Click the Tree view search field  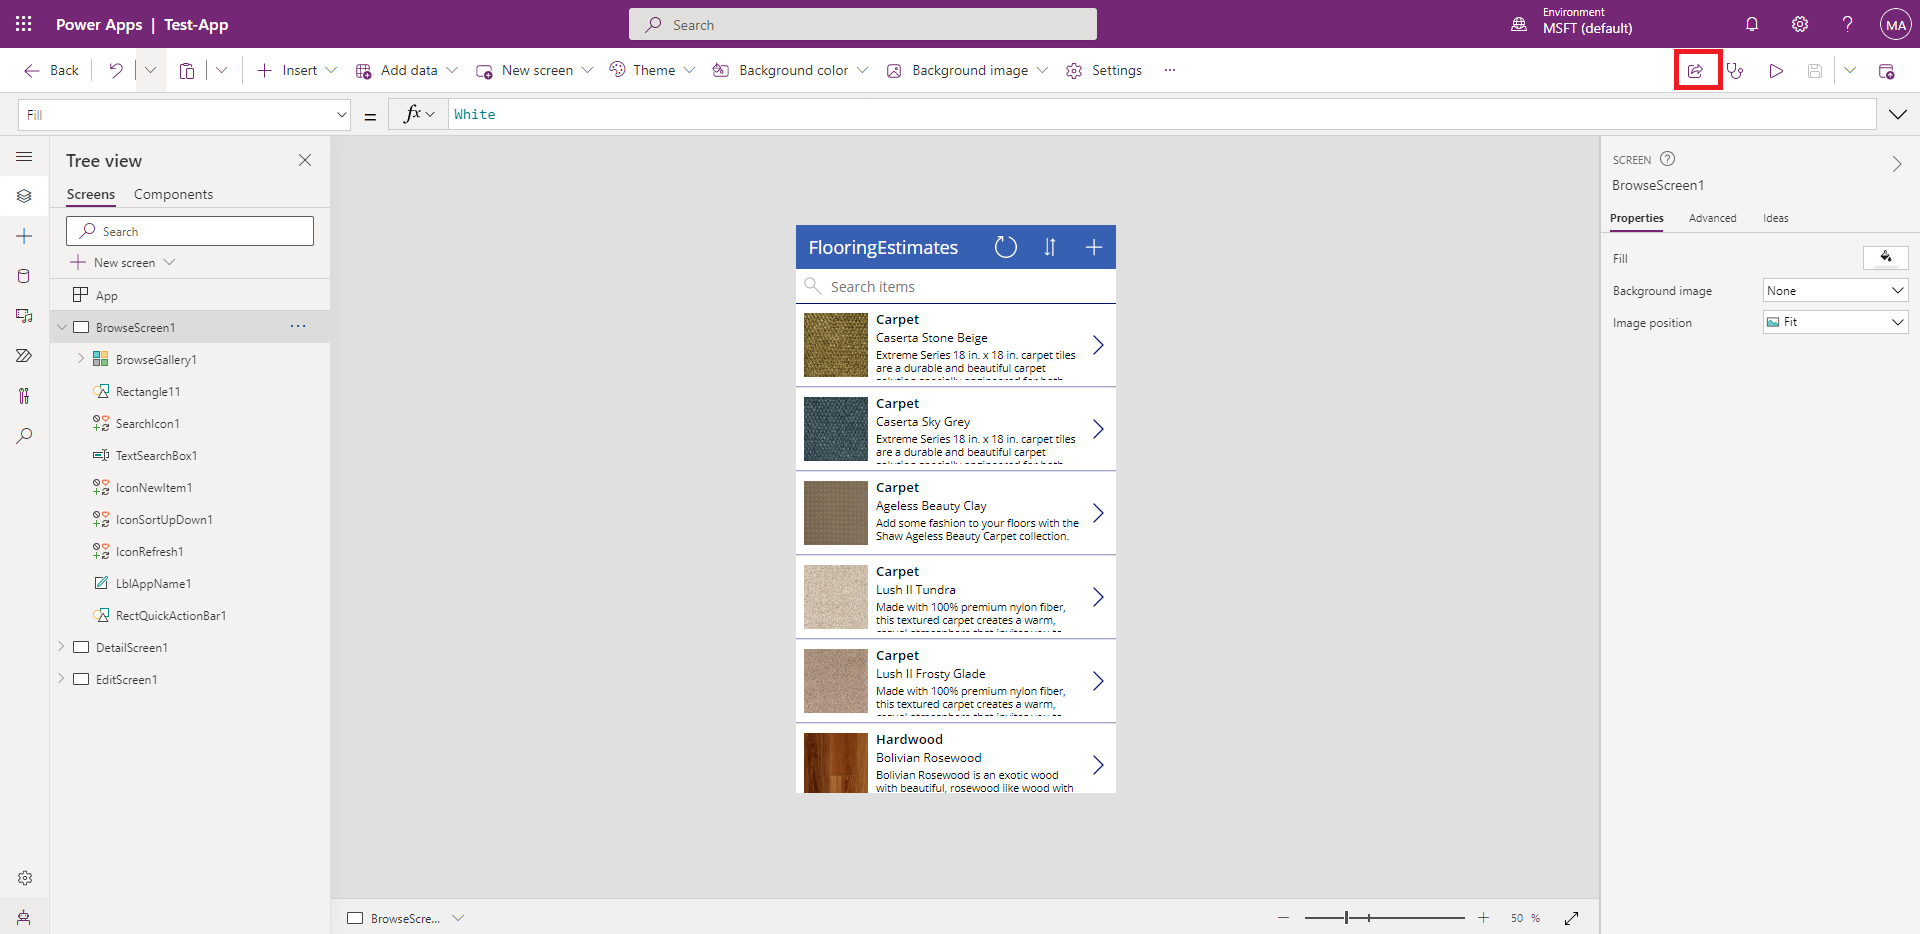tap(190, 231)
